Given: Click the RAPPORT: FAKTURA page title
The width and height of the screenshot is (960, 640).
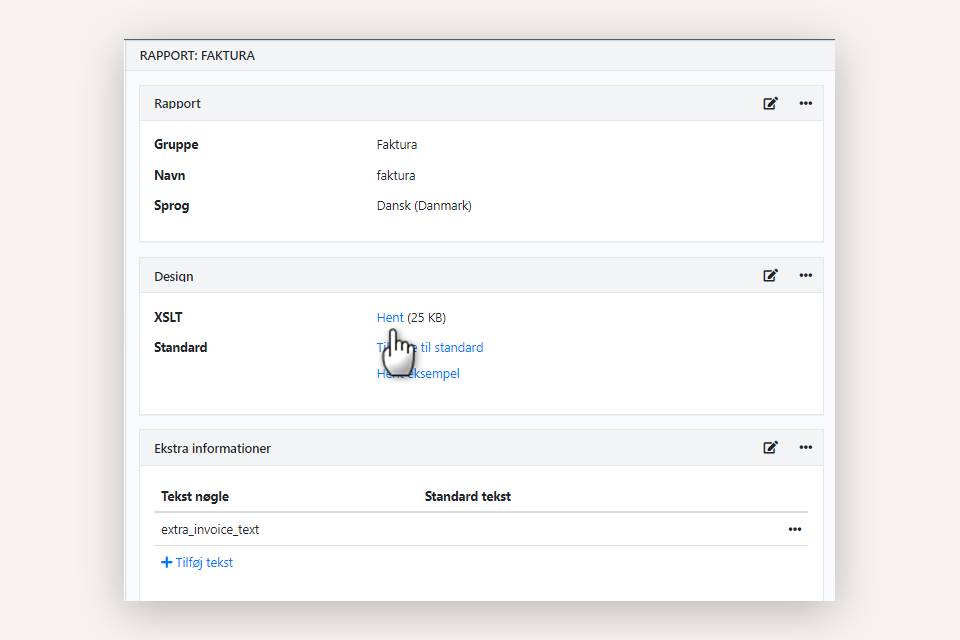Looking at the screenshot, I should [197, 56].
